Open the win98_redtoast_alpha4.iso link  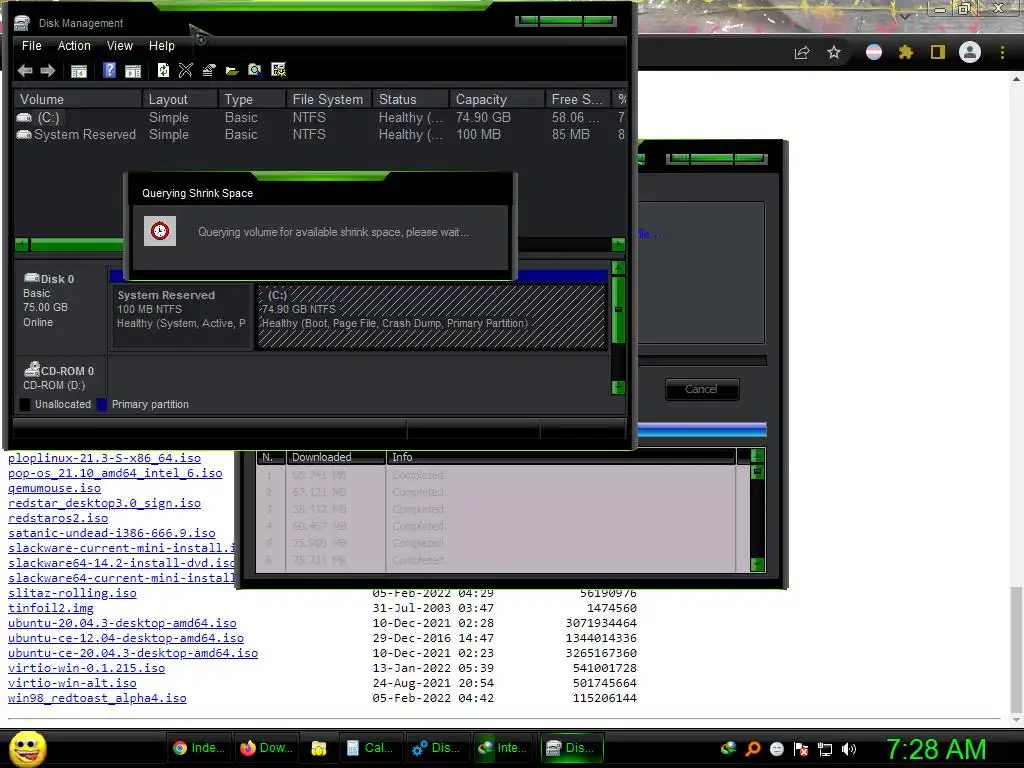pyautogui.click(x=97, y=698)
